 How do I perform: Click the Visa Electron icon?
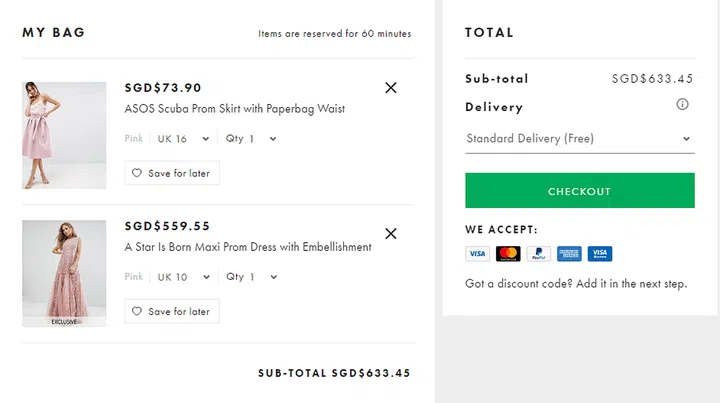(x=600, y=254)
